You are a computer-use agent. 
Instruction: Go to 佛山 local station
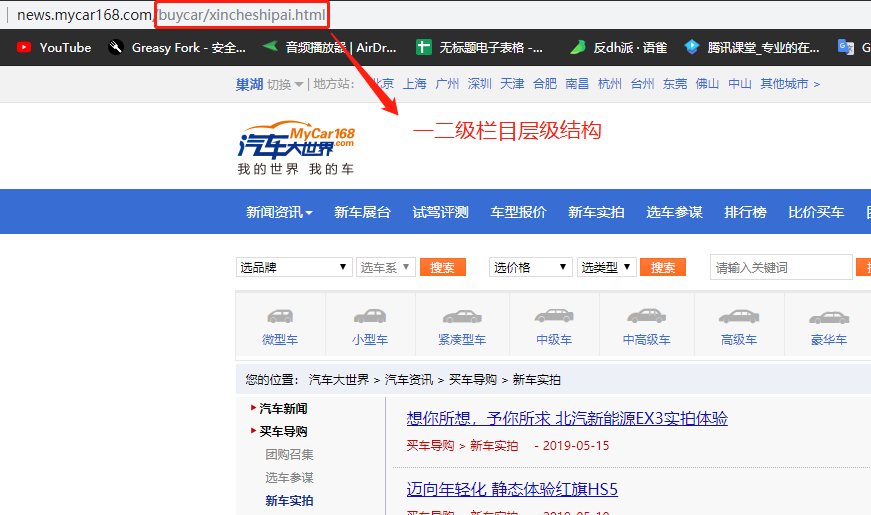[x=707, y=84]
